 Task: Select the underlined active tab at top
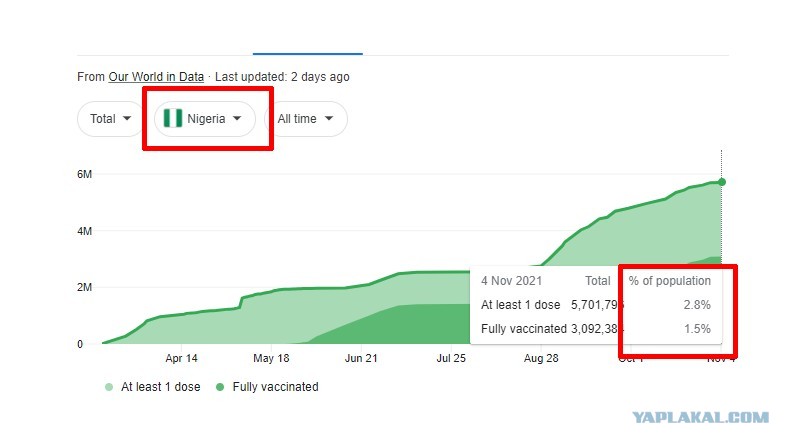[308, 53]
